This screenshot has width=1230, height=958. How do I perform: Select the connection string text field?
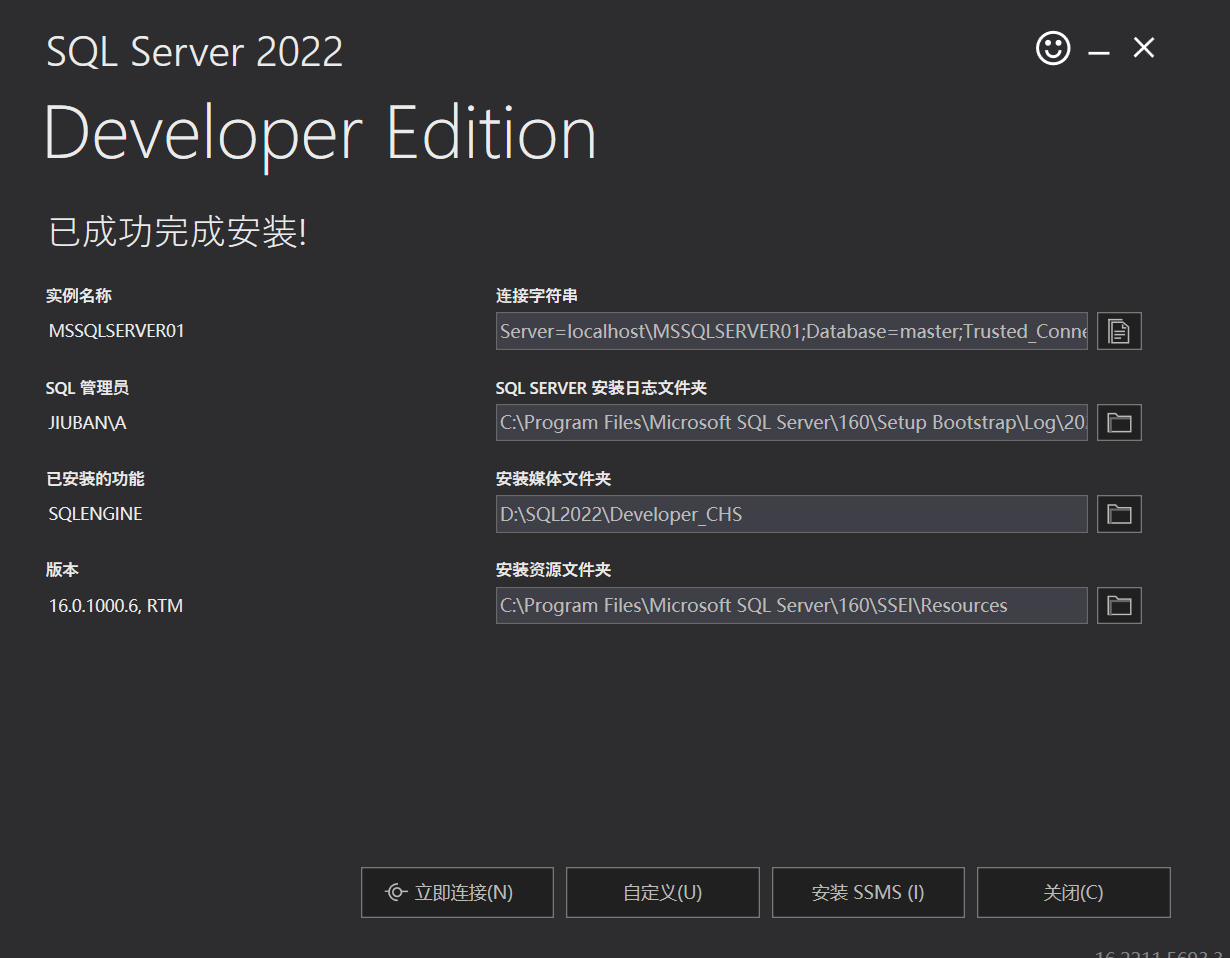(x=792, y=331)
